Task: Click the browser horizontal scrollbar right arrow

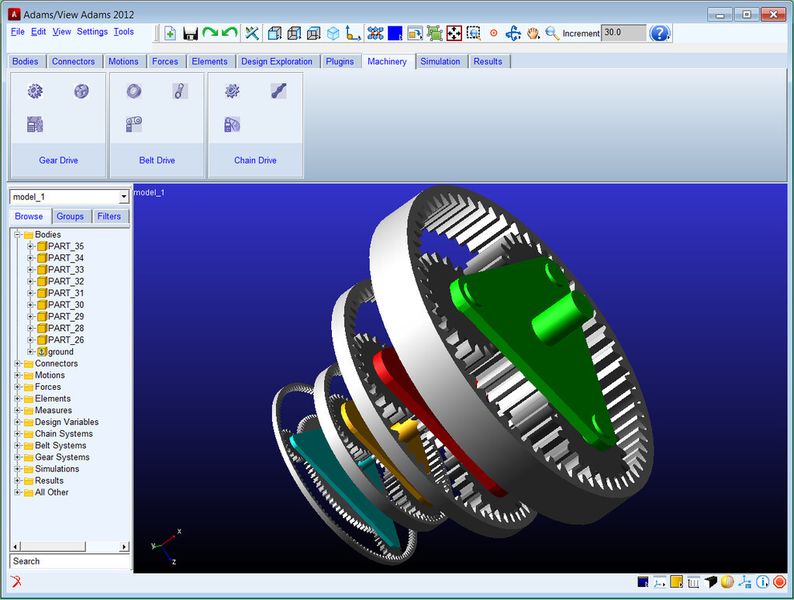Action: [124, 546]
